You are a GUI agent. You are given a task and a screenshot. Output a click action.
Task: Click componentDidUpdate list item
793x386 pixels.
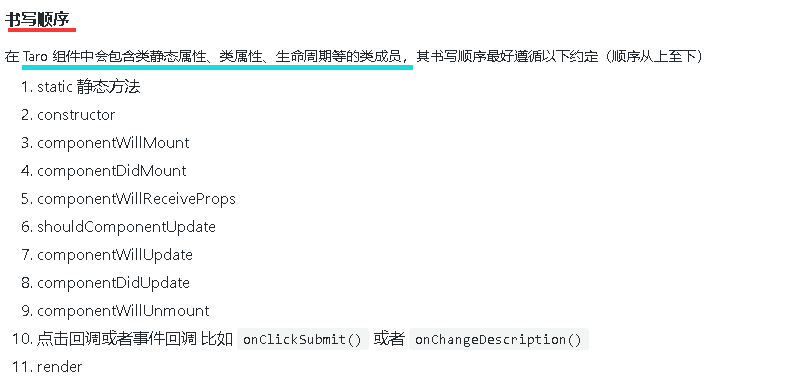point(113,282)
